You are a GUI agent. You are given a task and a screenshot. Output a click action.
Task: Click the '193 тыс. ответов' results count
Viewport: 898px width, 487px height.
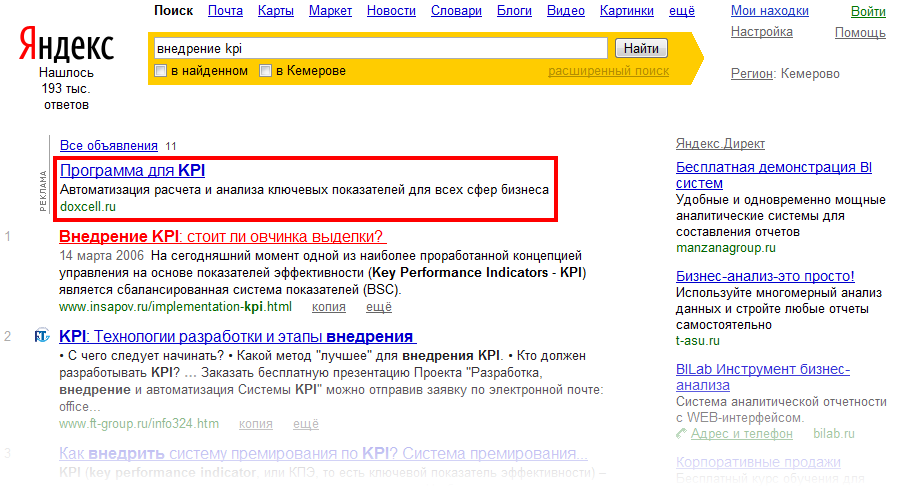[66, 96]
